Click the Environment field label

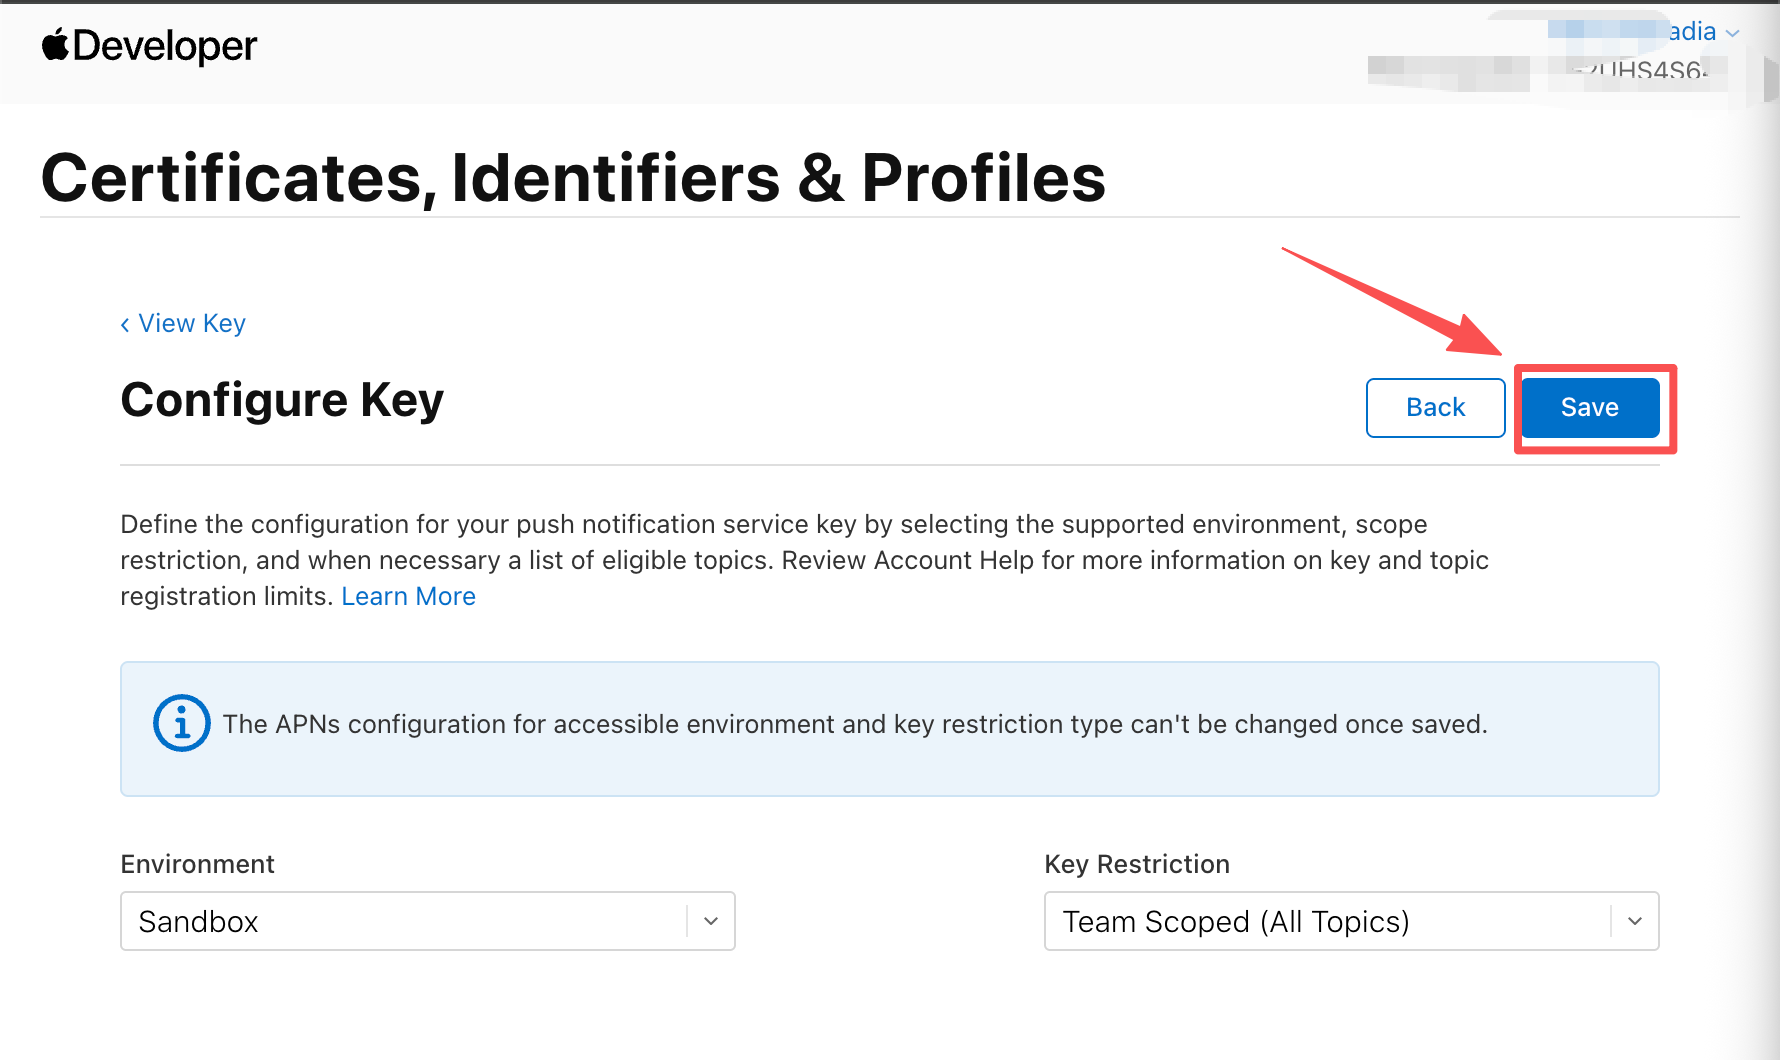(197, 865)
